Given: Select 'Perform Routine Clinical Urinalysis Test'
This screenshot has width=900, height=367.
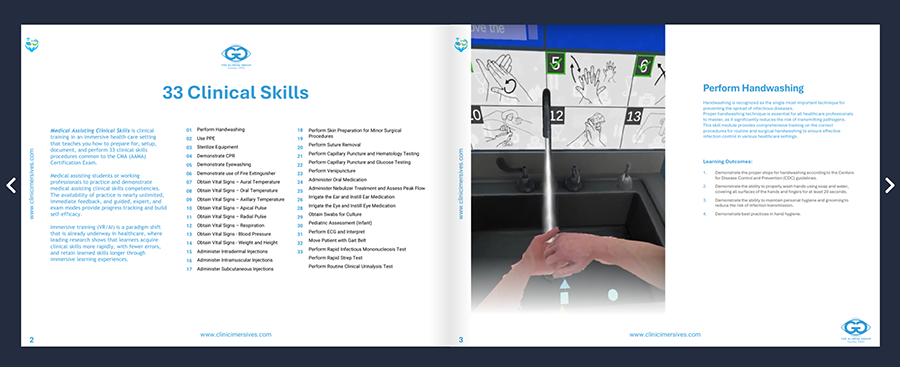Looking at the screenshot, I should 351,266.
